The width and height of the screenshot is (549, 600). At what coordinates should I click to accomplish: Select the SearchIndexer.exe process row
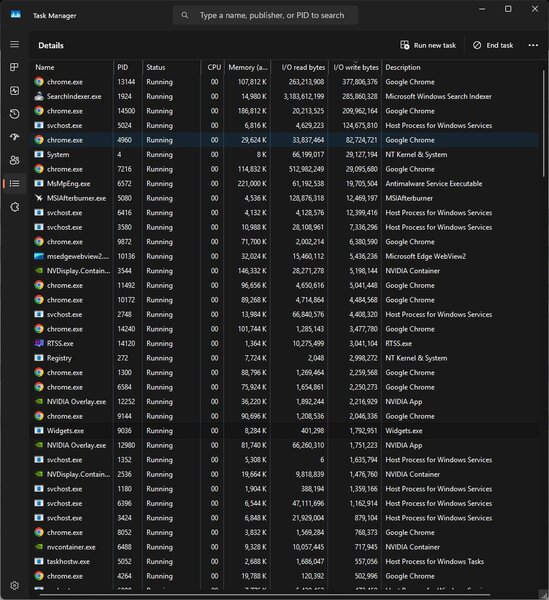pyautogui.click(x=285, y=96)
